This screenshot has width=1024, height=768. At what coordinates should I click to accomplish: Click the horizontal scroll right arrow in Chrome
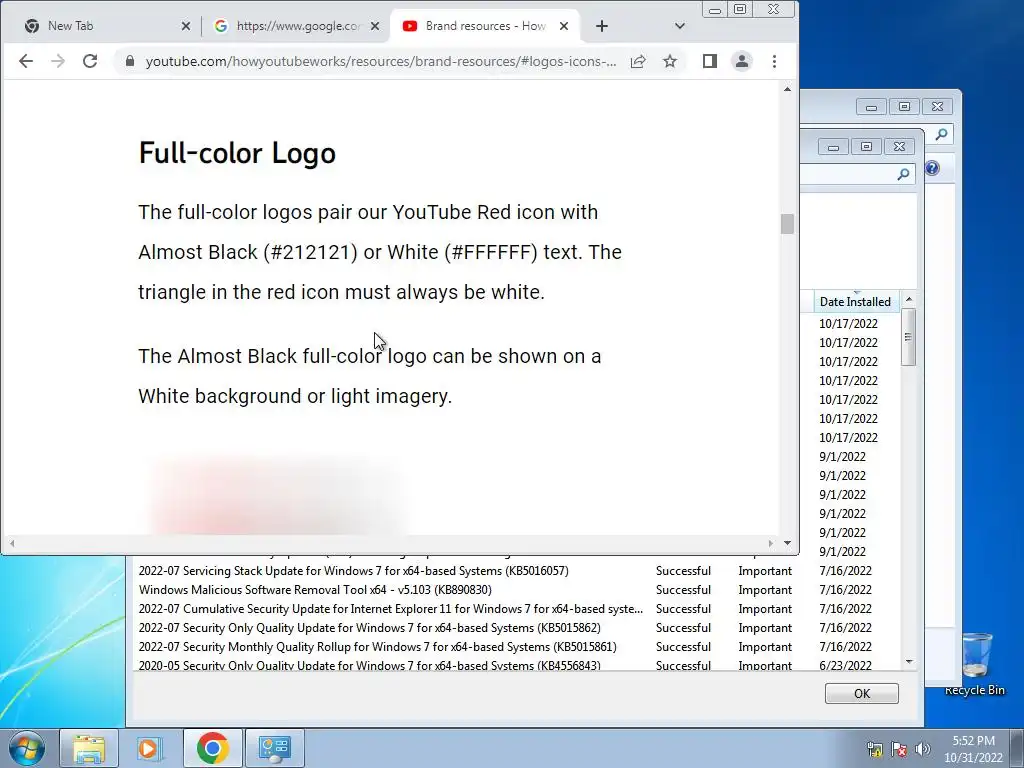pyautogui.click(x=771, y=543)
